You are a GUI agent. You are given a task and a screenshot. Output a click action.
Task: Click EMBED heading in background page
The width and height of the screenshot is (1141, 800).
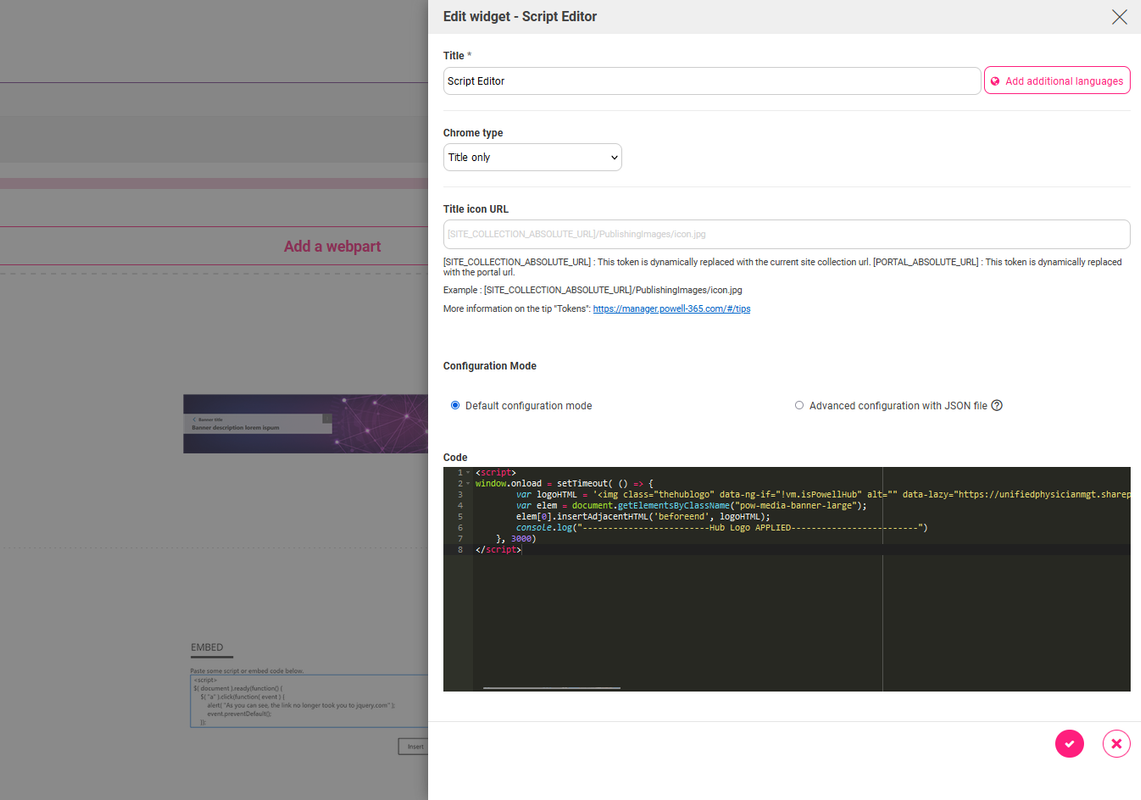(207, 647)
